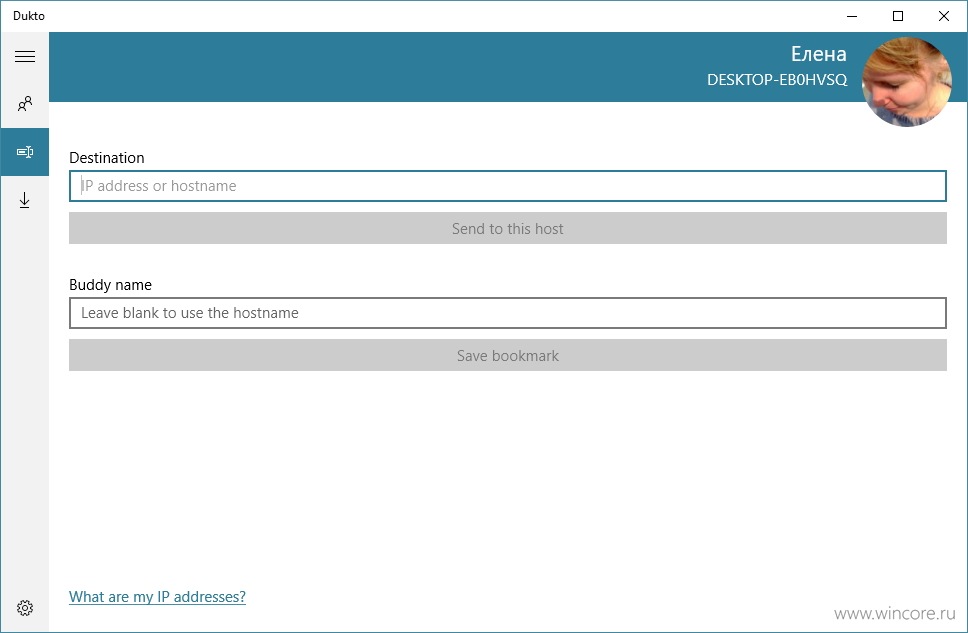Open the hamburger navigation menu

pos(25,56)
